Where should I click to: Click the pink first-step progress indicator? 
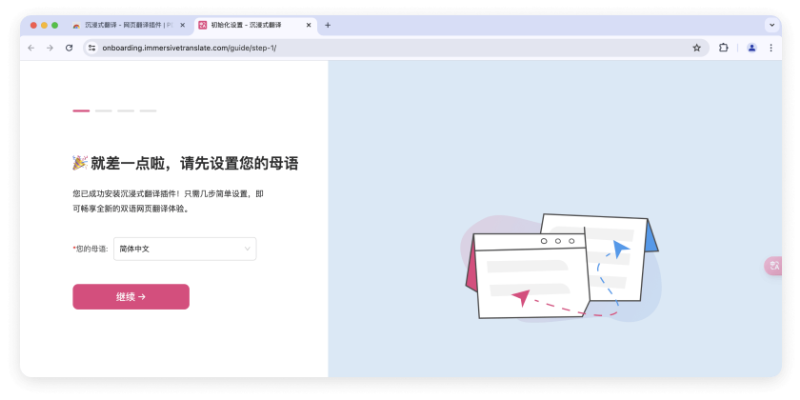(x=81, y=111)
